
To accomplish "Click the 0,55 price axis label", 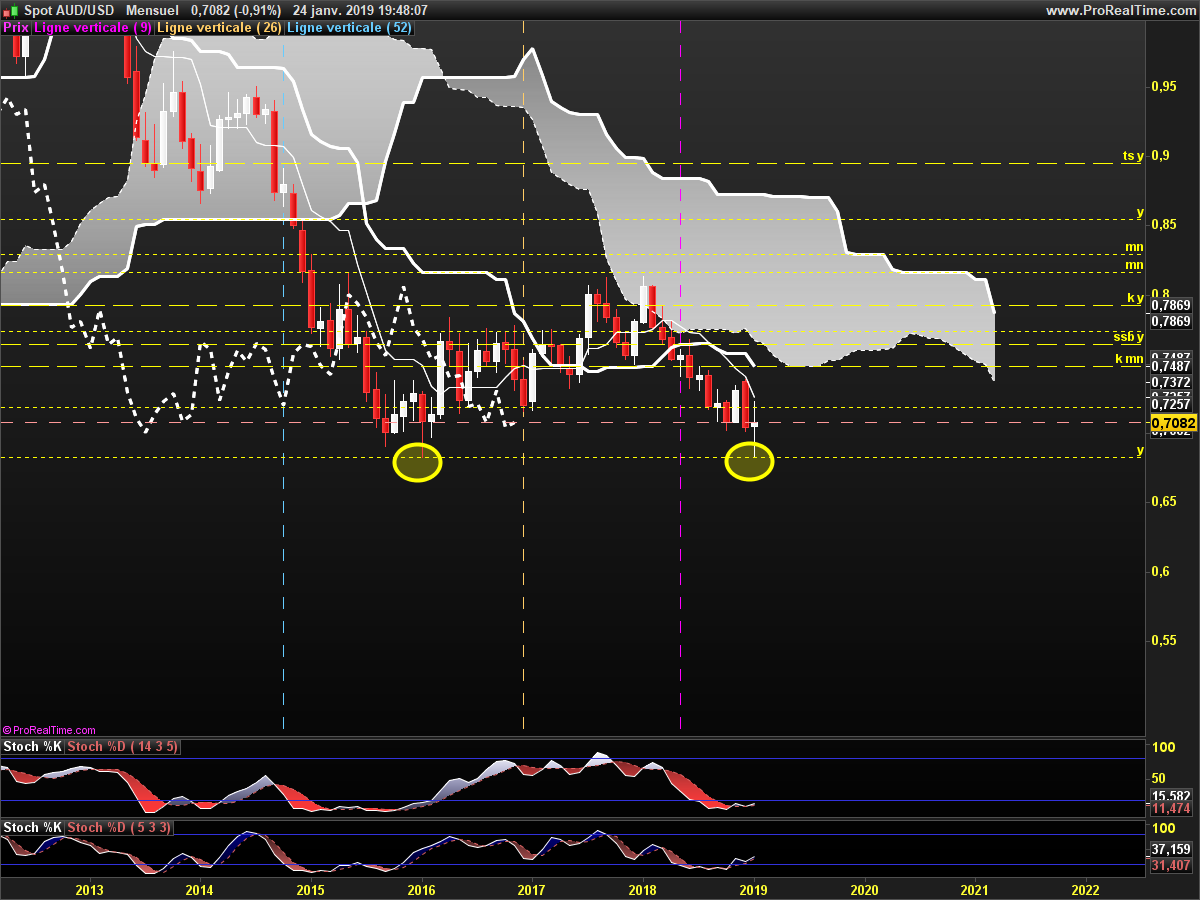I will [x=1164, y=640].
